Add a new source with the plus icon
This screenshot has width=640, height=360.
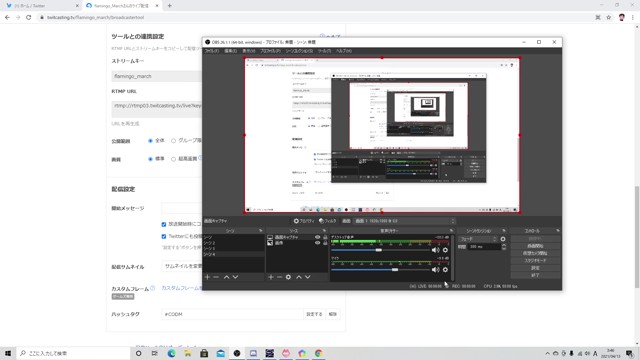[x=271, y=277]
